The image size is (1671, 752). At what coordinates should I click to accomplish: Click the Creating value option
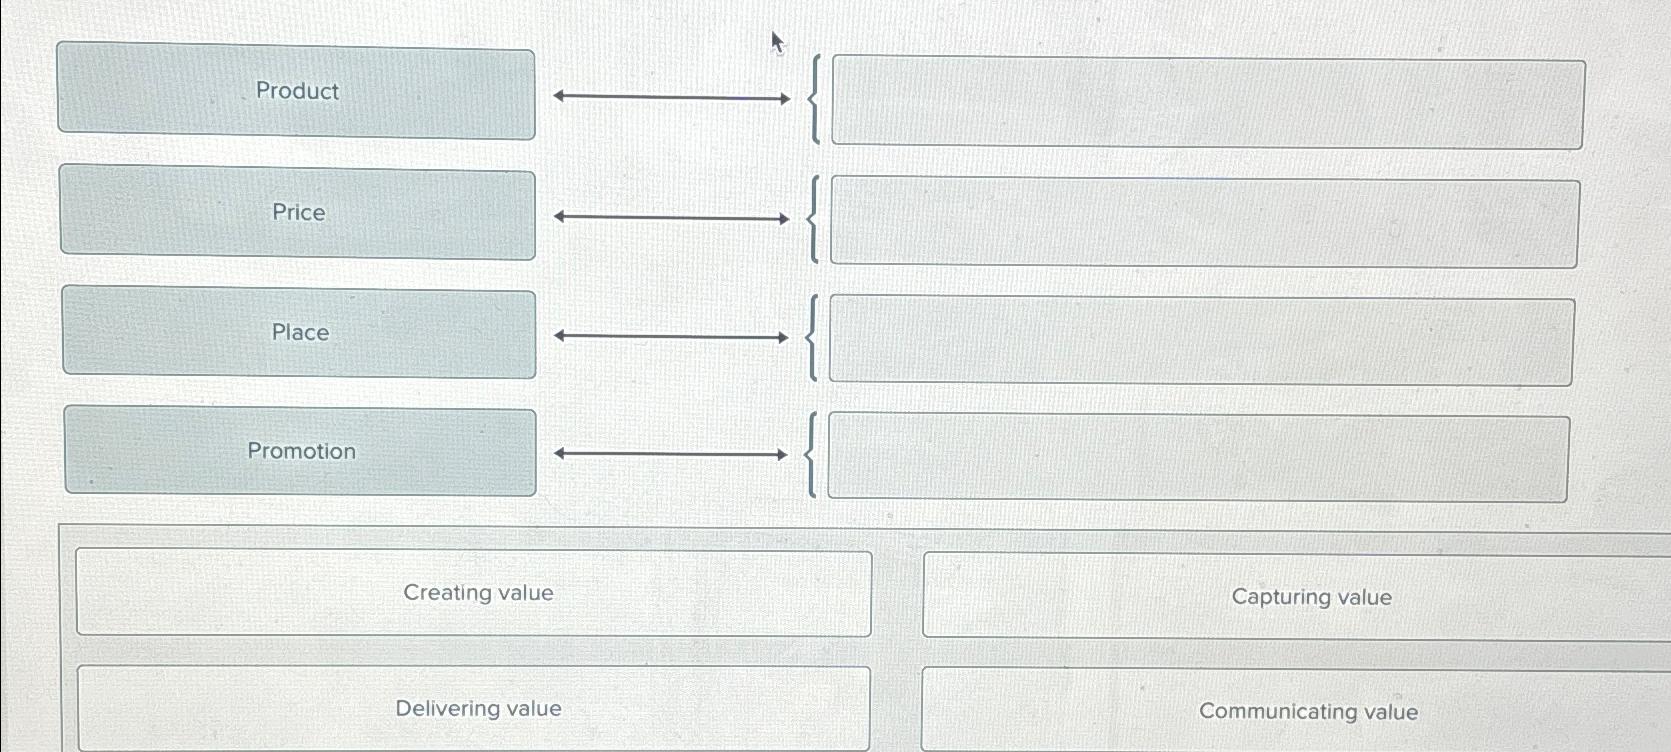pos(478,592)
